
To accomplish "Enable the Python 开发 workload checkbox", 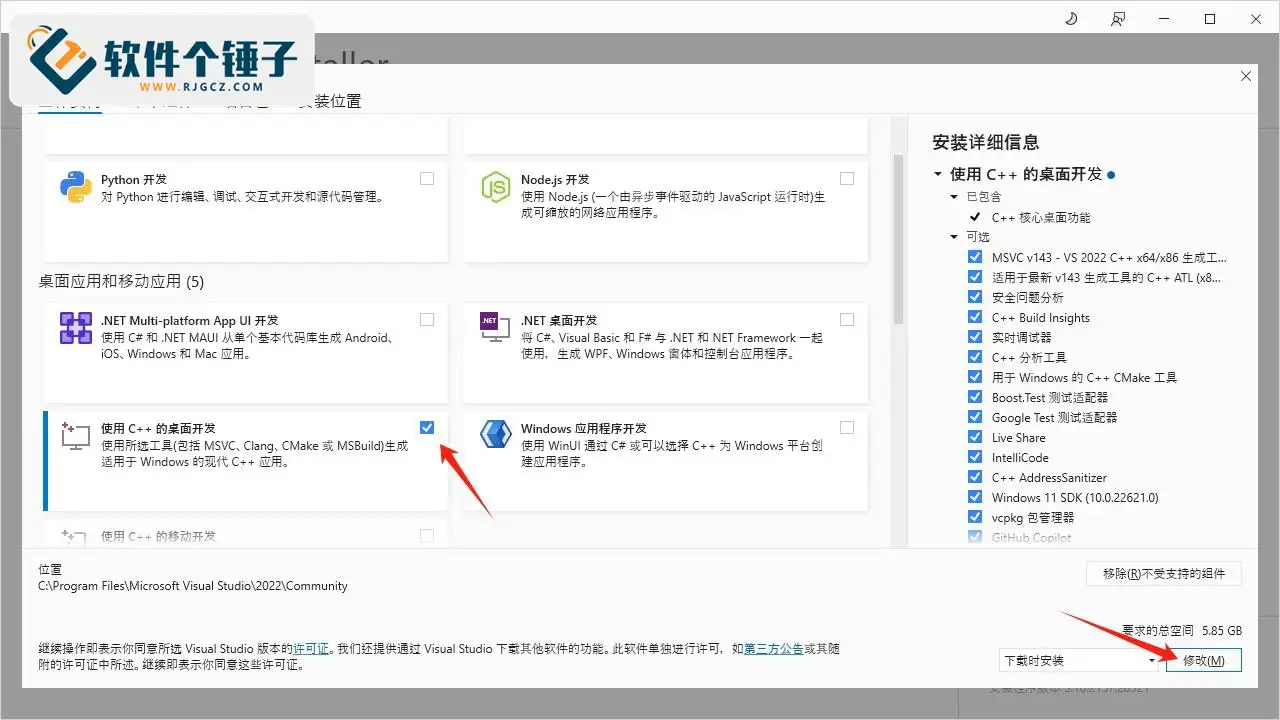I will point(427,179).
